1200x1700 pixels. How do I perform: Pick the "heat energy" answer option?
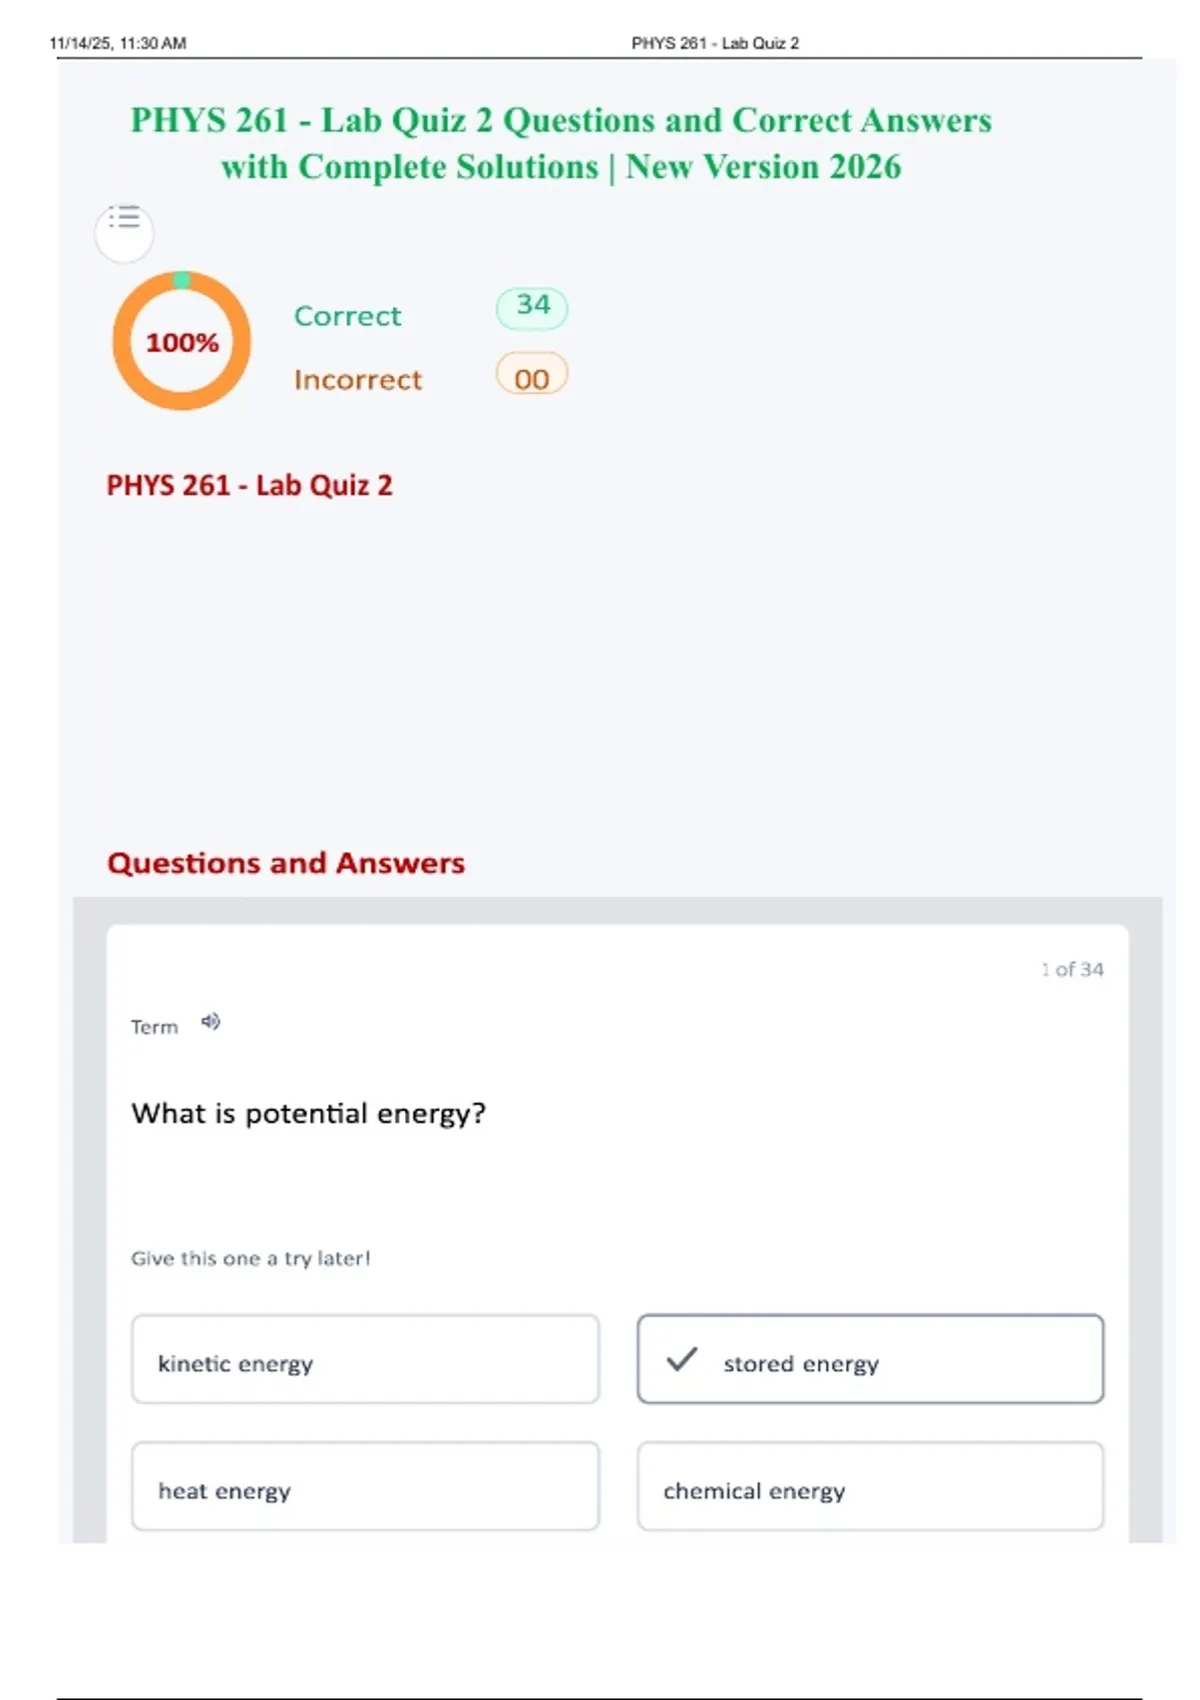coord(365,1487)
